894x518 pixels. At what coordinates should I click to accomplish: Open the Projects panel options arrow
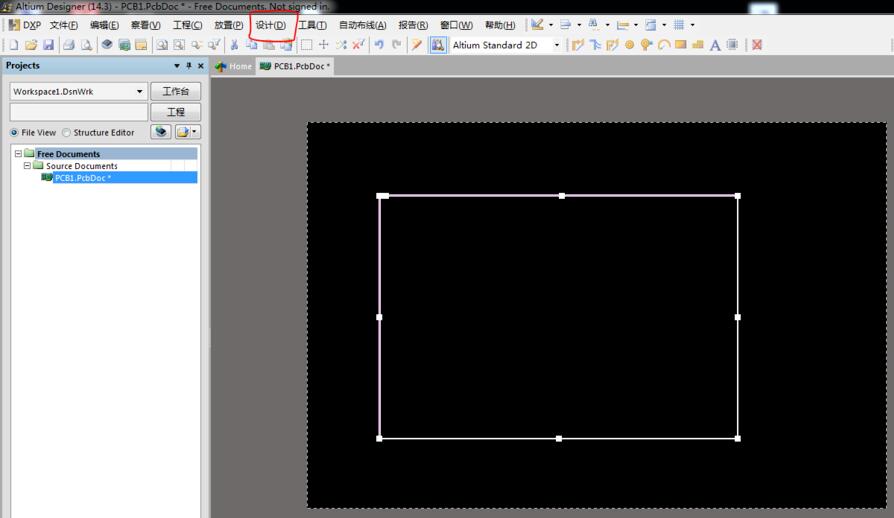coord(177,66)
